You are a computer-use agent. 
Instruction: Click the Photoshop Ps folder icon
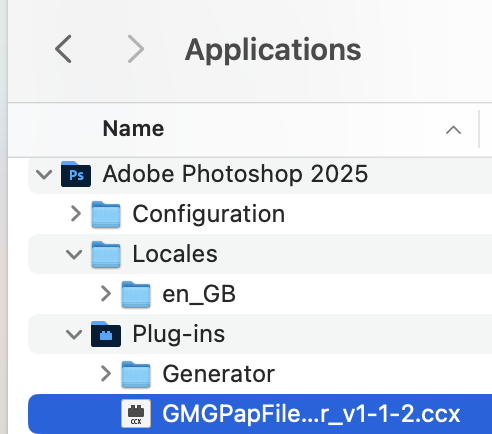click(x=76, y=174)
